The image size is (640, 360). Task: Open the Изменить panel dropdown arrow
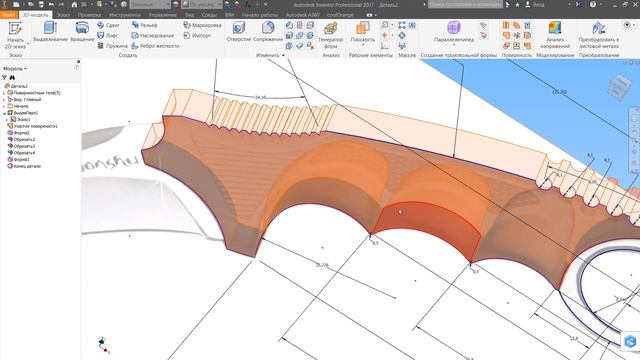pyautogui.click(x=283, y=55)
